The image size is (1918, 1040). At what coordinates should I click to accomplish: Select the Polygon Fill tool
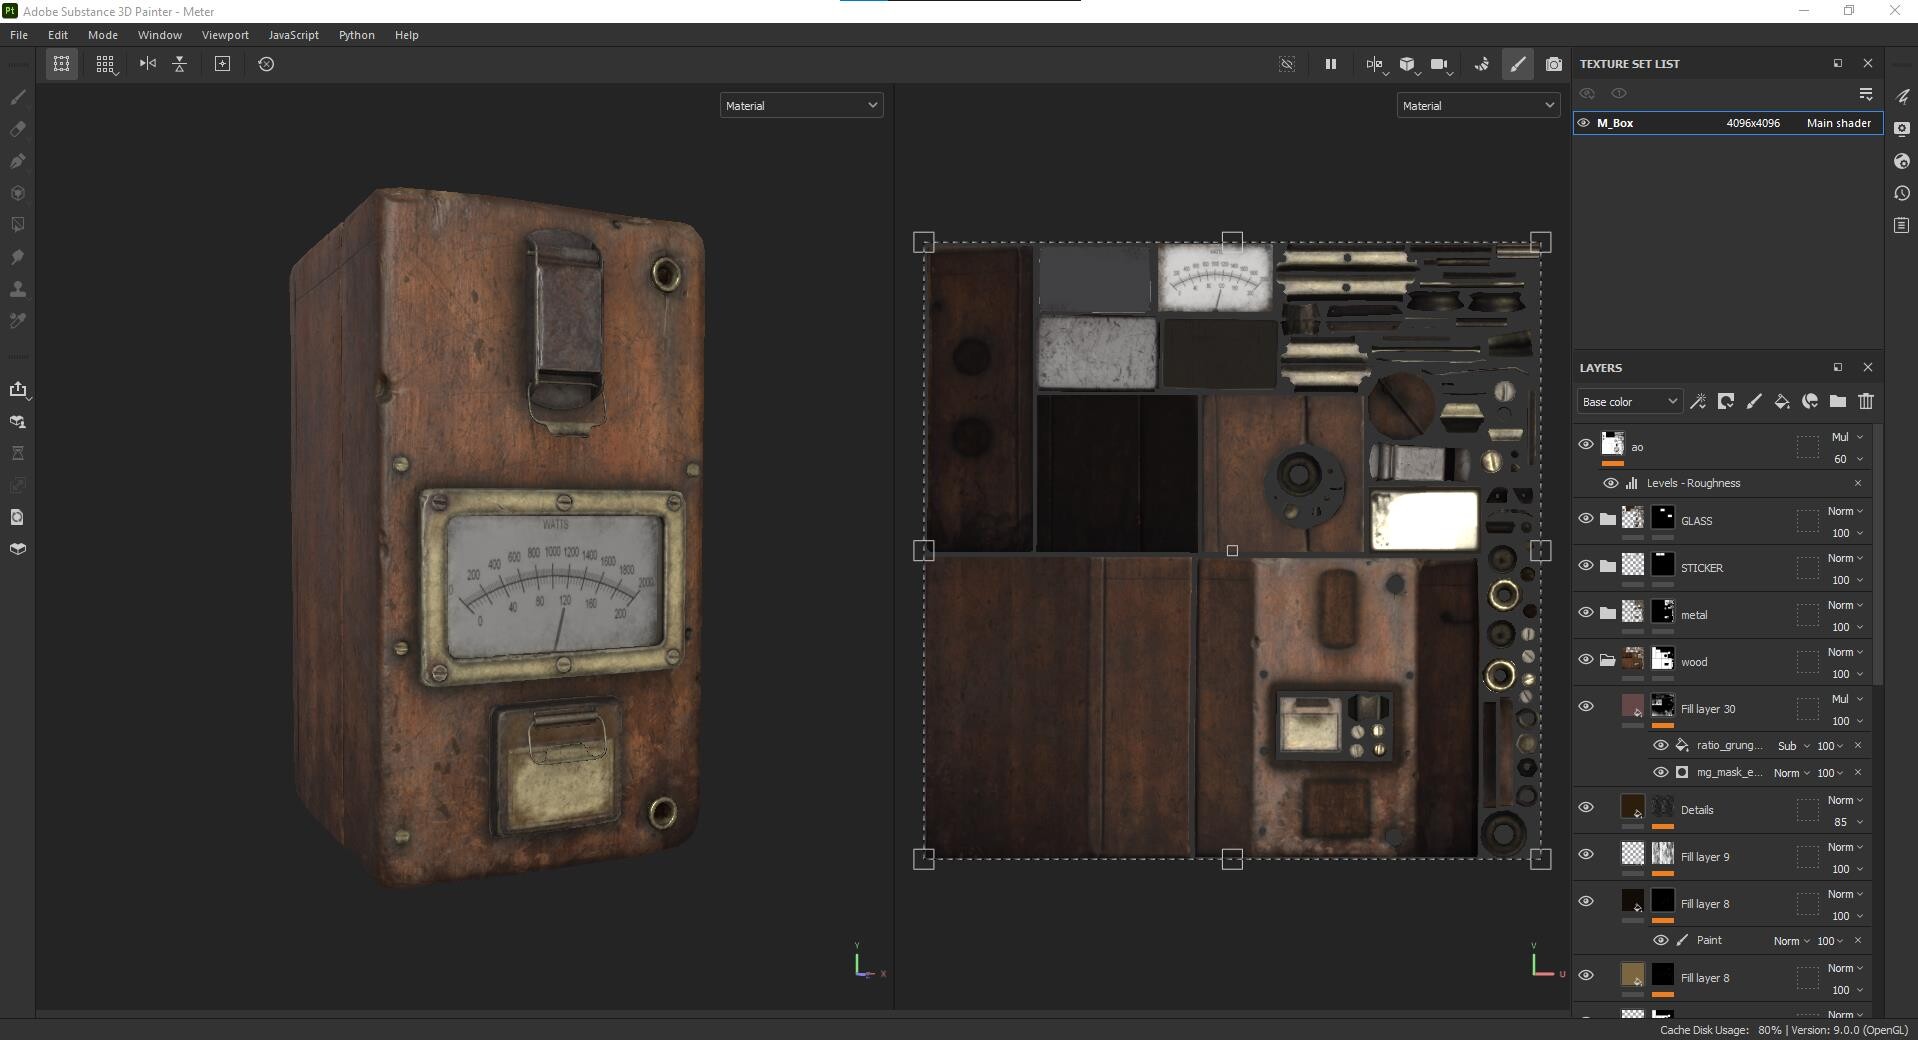point(17,225)
